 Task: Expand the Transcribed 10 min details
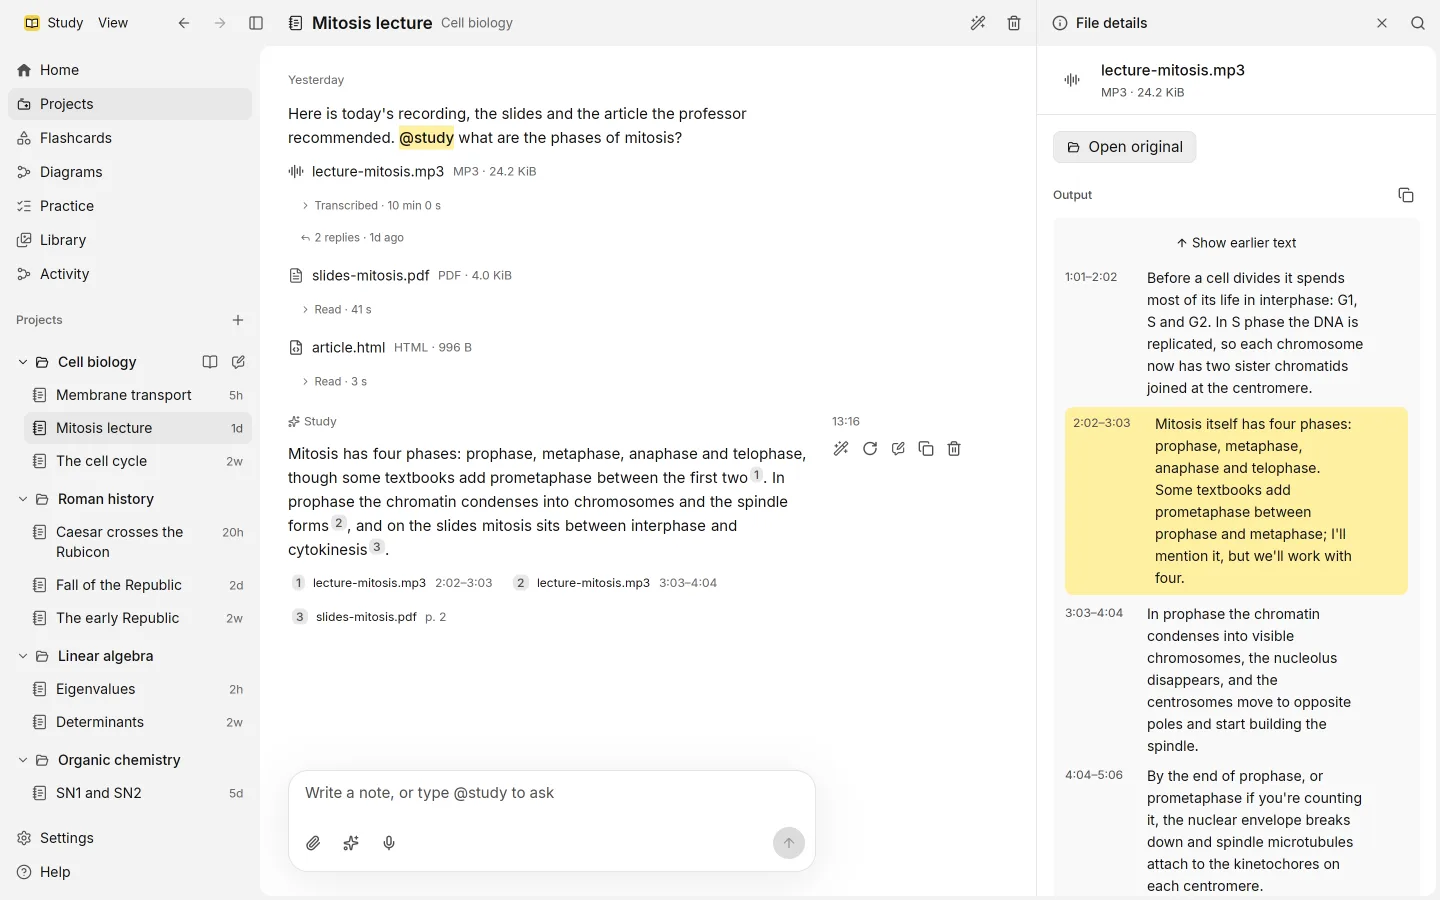[371, 206]
